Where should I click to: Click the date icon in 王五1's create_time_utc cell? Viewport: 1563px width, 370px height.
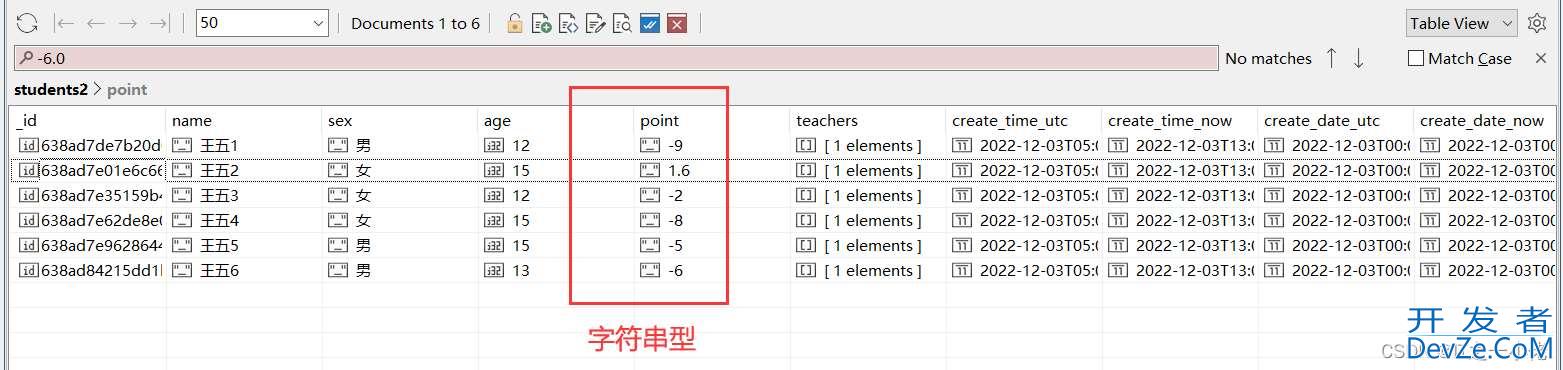[x=962, y=146]
